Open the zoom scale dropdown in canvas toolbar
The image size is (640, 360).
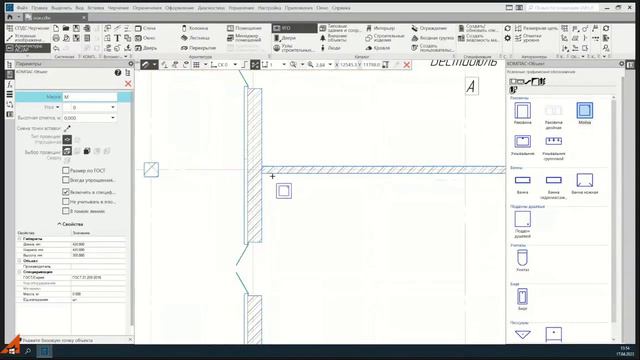pos(330,65)
